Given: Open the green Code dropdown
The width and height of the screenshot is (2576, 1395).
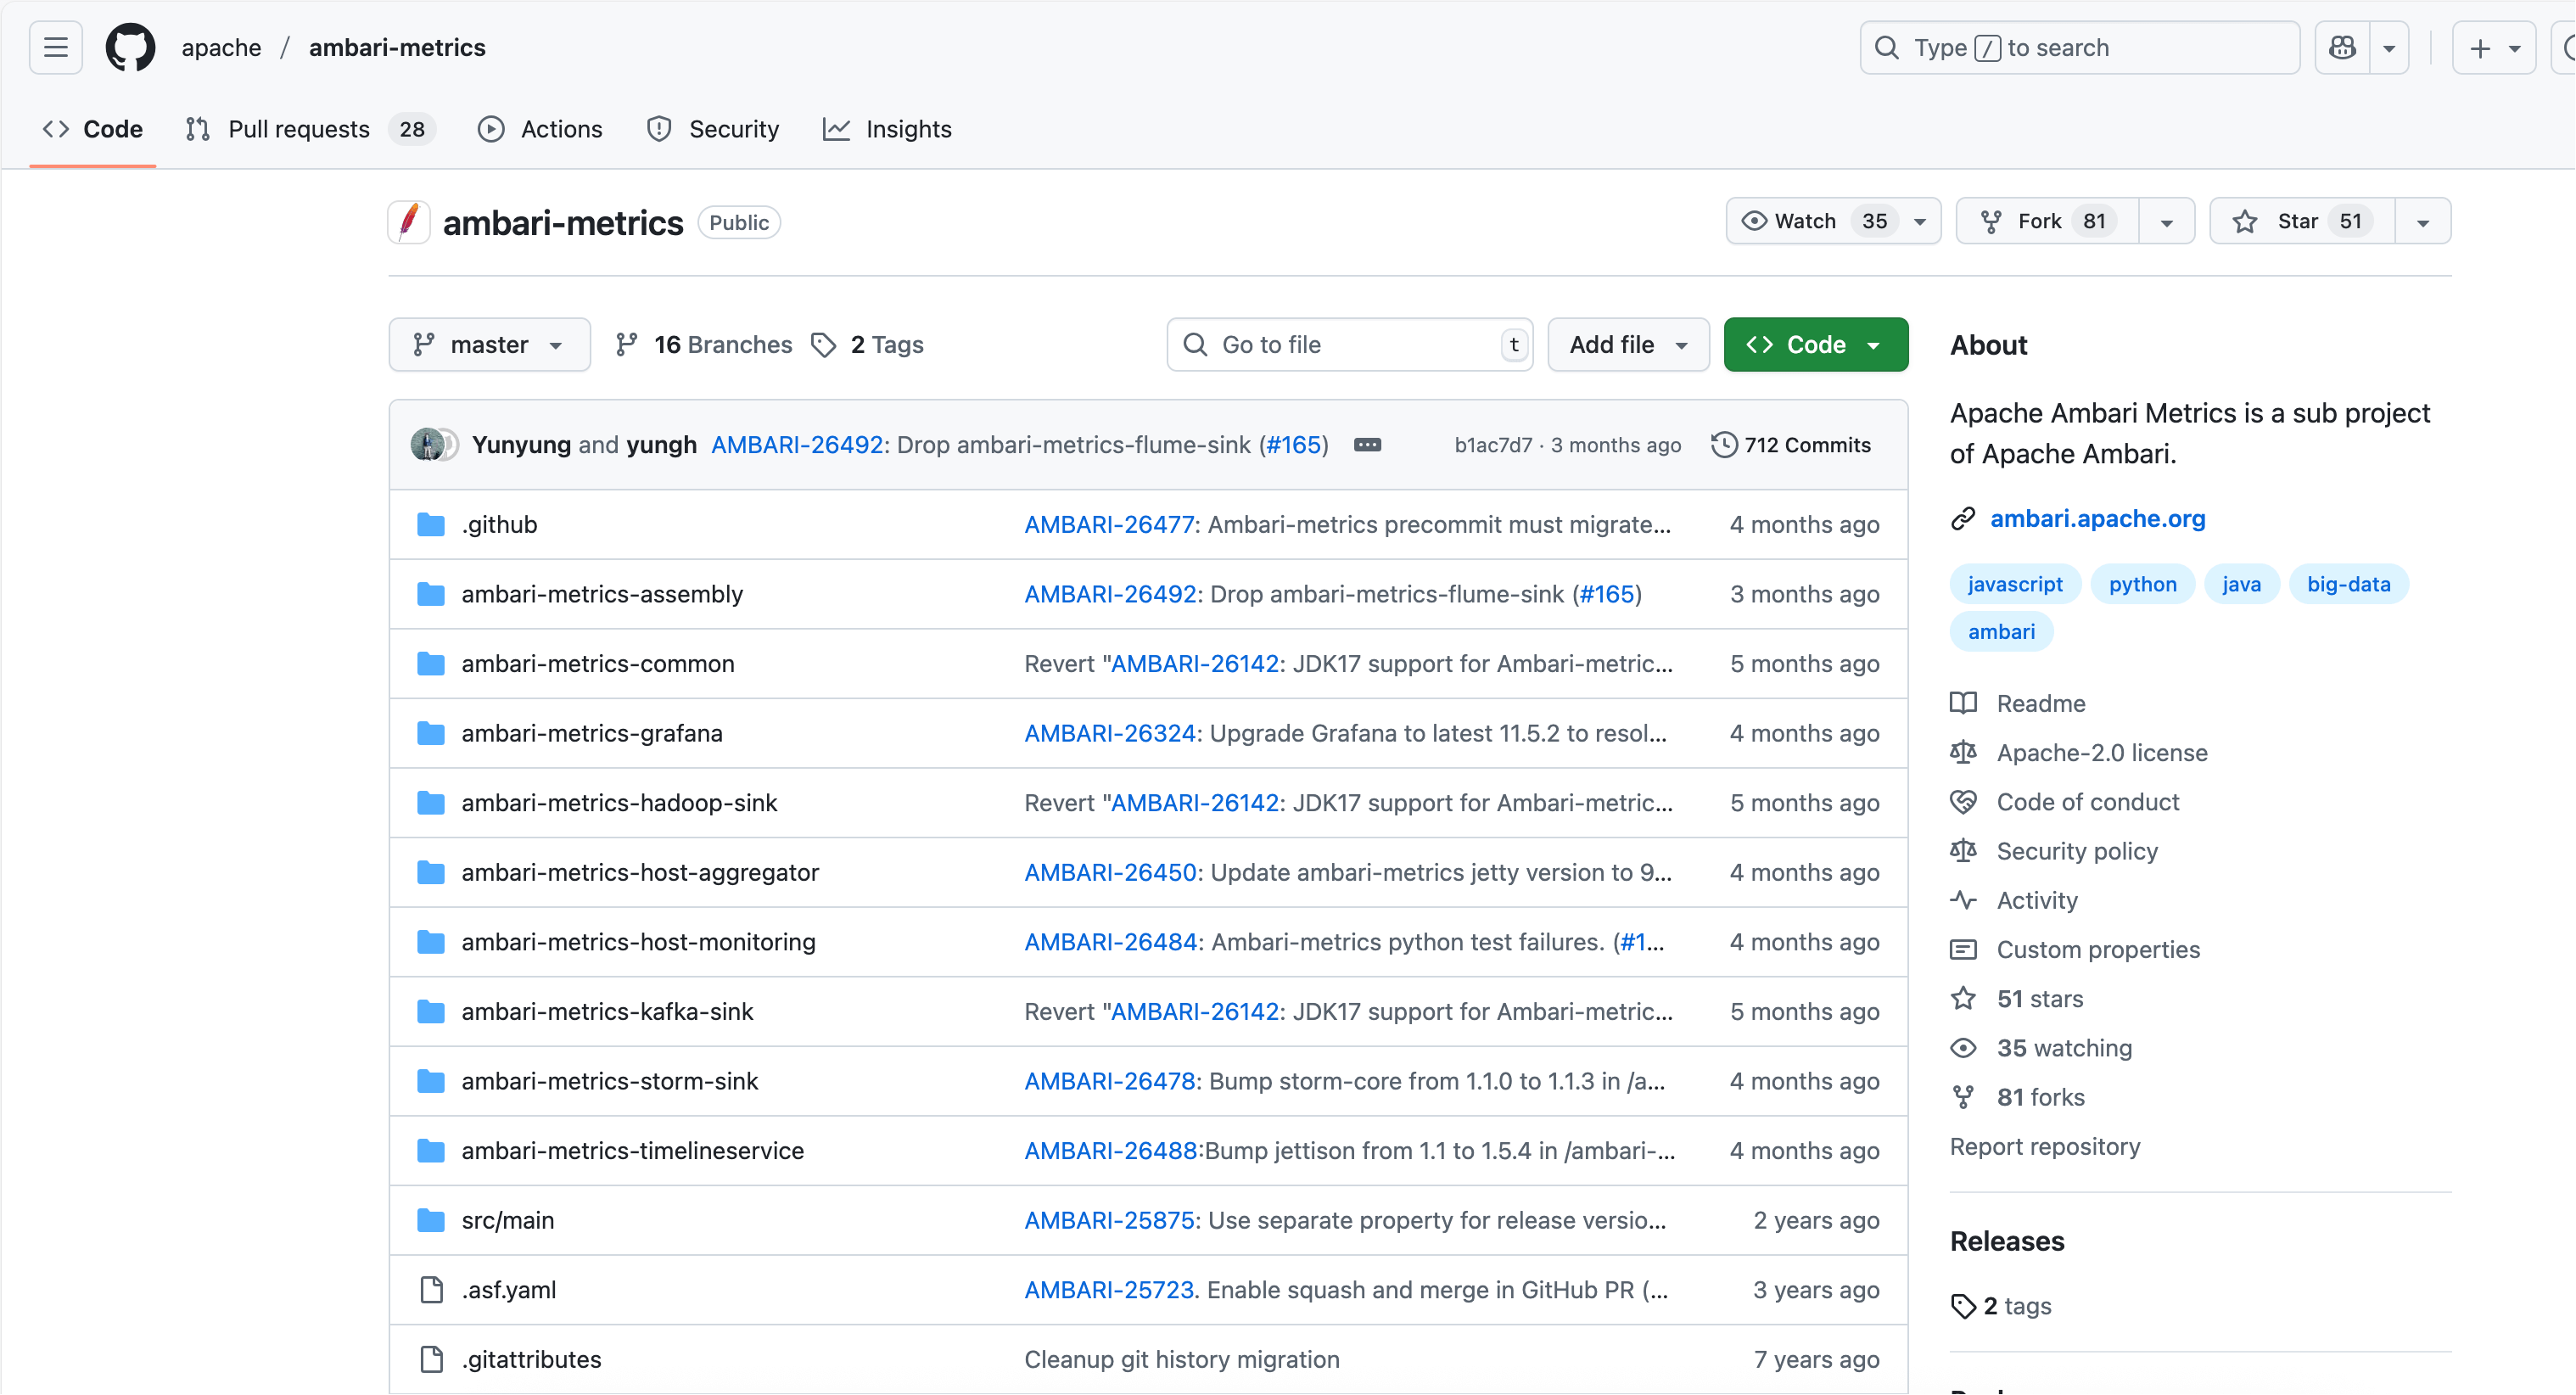Looking at the screenshot, I should coord(1815,344).
